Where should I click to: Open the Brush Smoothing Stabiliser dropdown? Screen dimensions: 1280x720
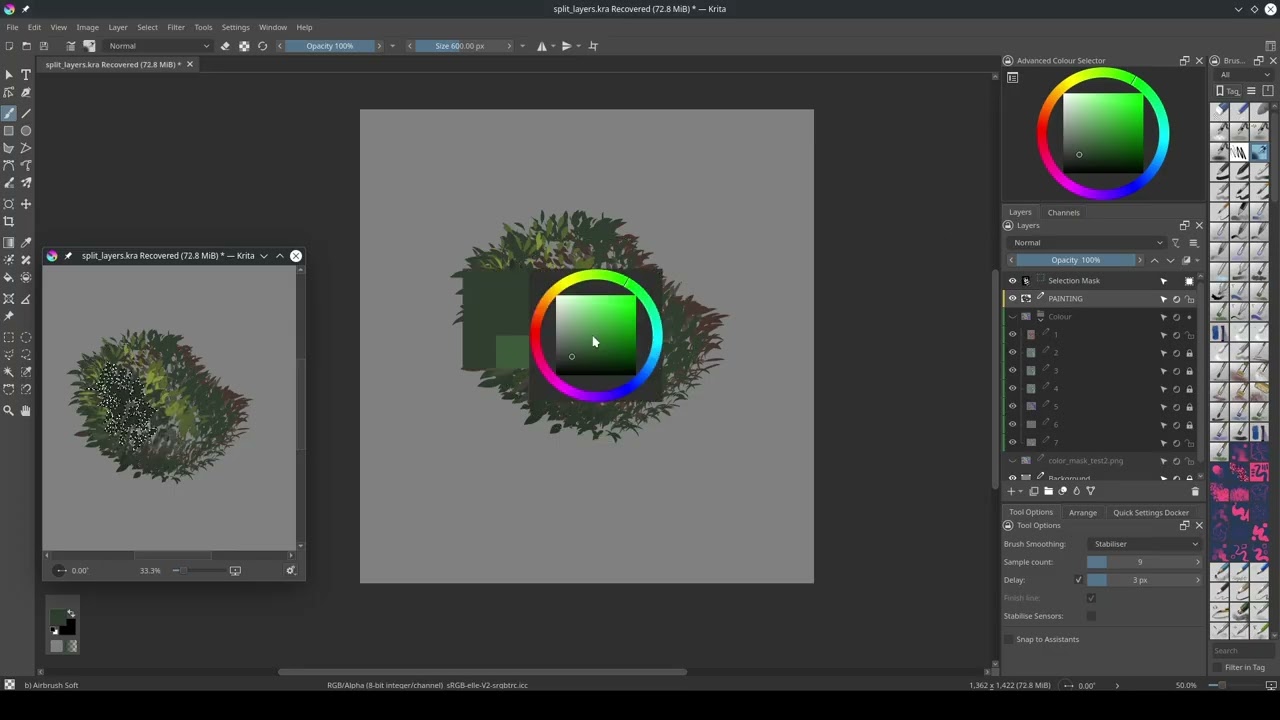(1145, 544)
